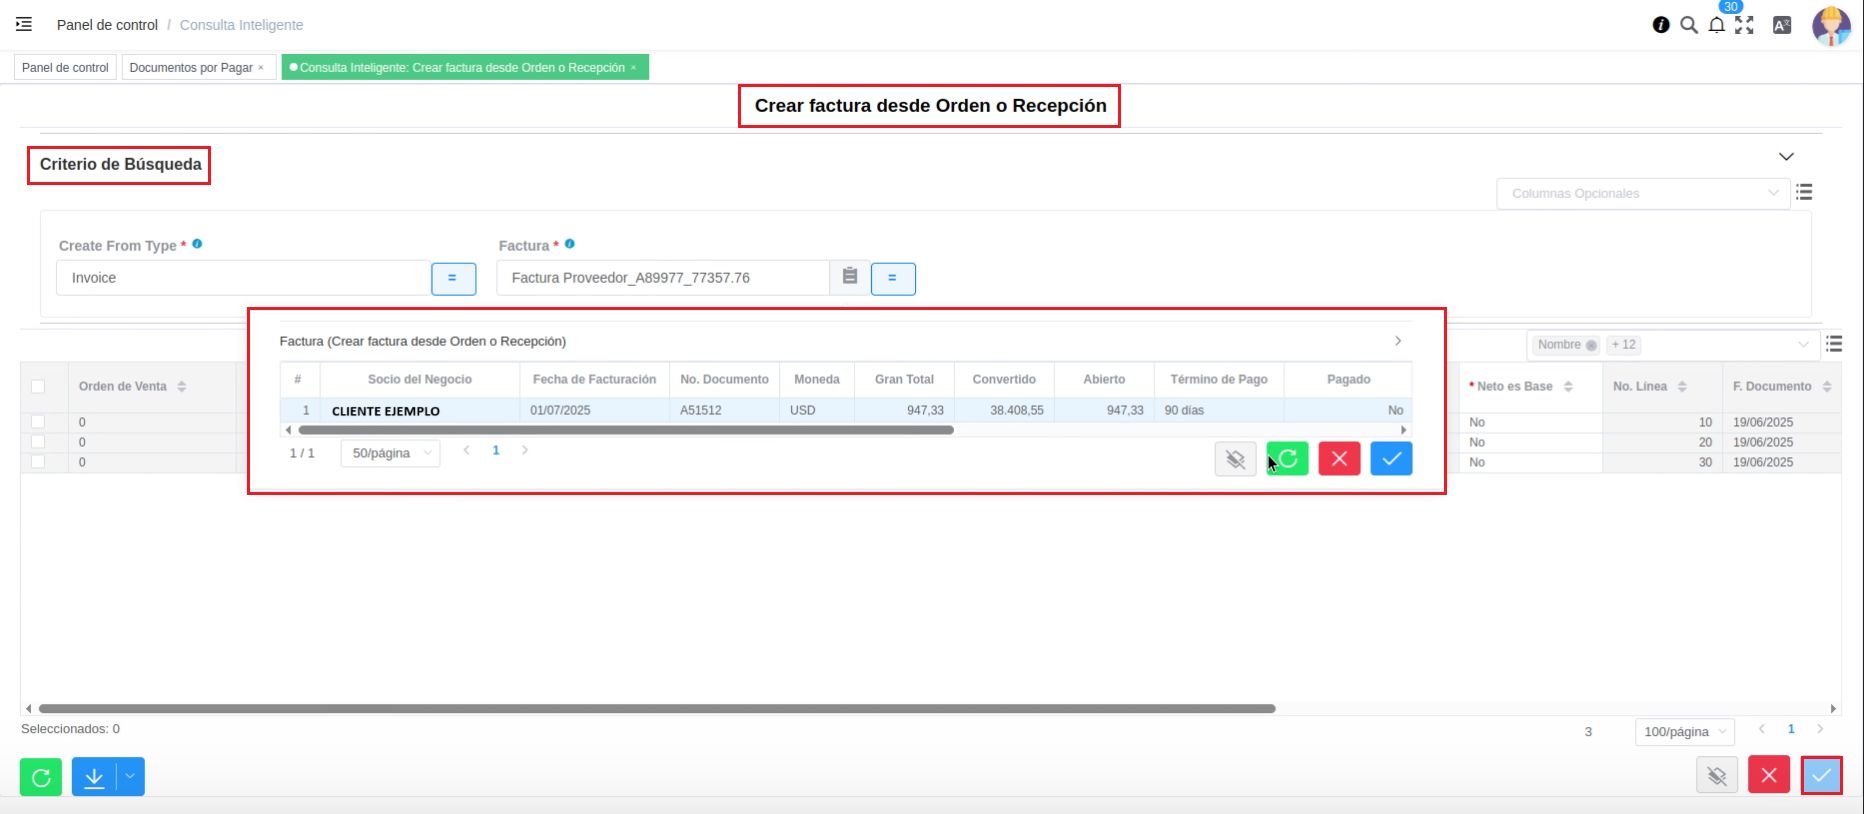Confirm selection with blue check in Factura popup
This screenshot has height=814, width=1864.
point(1391,459)
